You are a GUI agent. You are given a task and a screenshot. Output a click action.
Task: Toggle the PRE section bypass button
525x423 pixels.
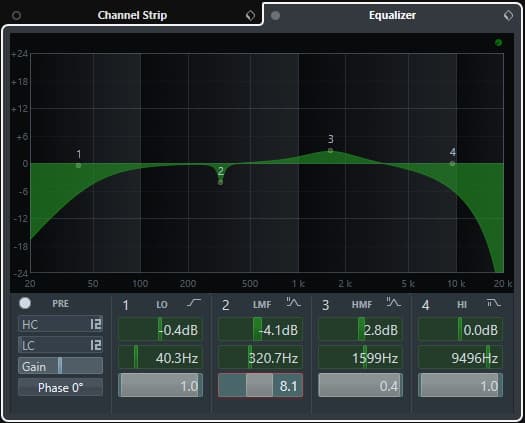25,303
